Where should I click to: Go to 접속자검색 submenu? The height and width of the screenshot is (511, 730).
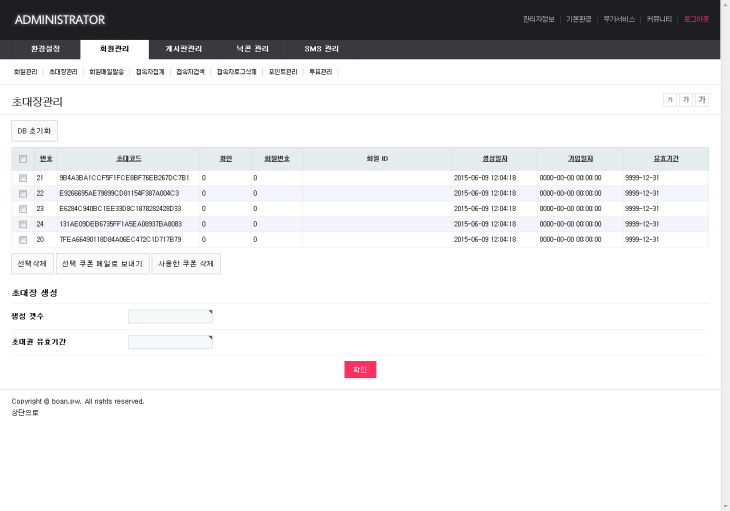click(x=190, y=72)
